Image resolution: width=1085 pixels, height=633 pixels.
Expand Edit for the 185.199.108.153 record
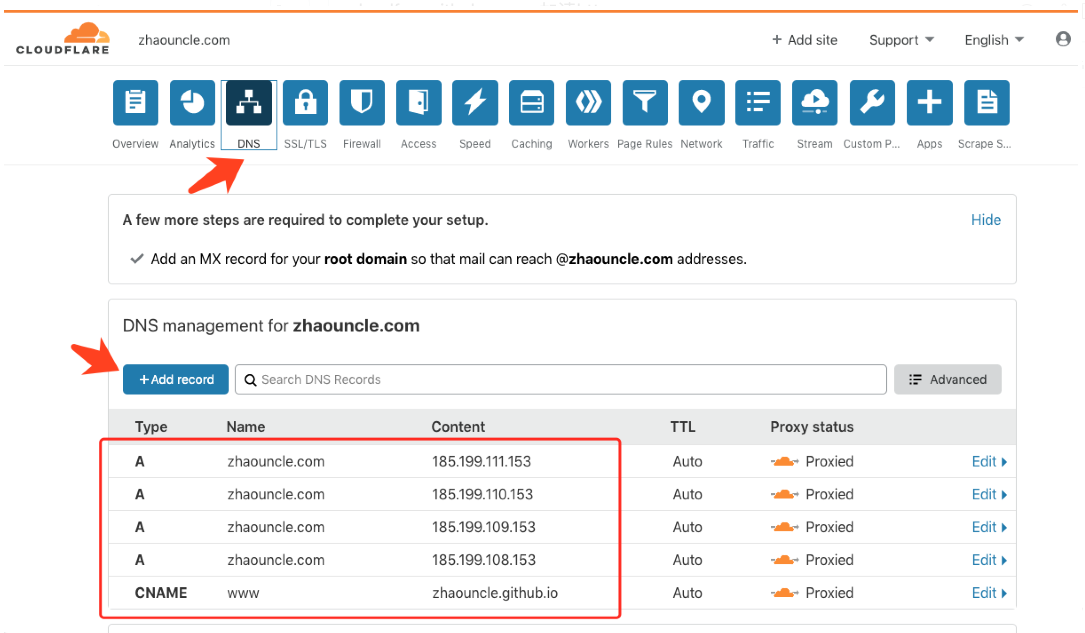pyautogui.click(x=989, y=560)
